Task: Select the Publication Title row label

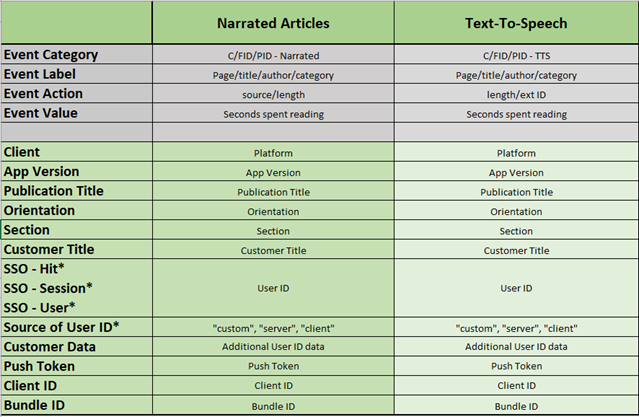Action: coord(76,191)
